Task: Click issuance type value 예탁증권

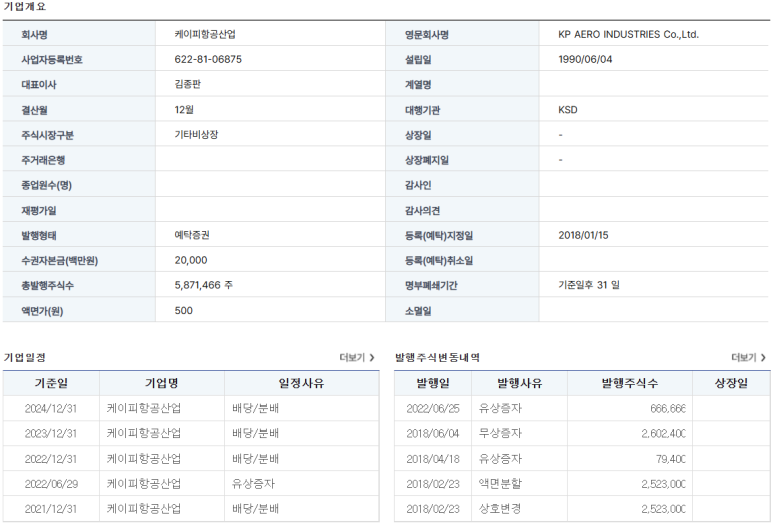Action: click(192, 235)
